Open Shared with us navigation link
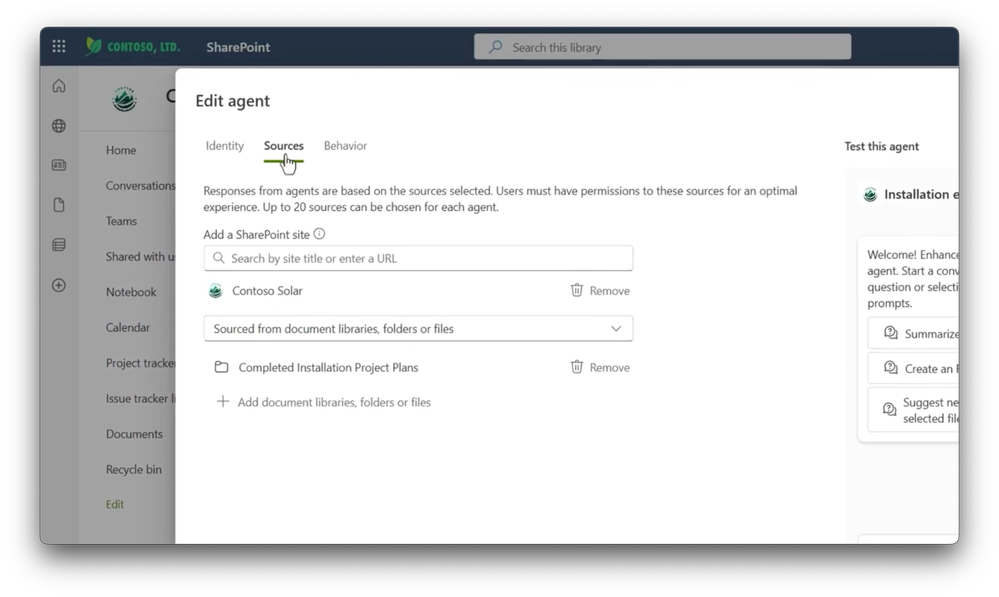999x597 pixels. click(140, 257)
